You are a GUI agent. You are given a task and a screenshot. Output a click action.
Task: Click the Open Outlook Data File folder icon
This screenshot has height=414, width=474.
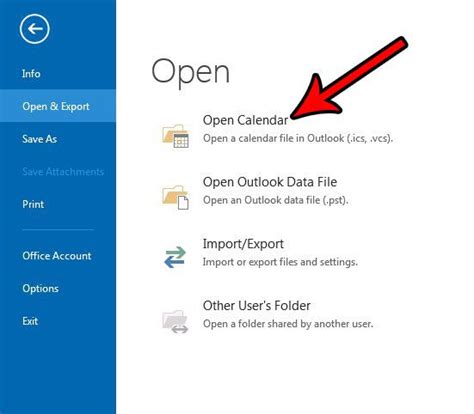click(x=175, y=197)
